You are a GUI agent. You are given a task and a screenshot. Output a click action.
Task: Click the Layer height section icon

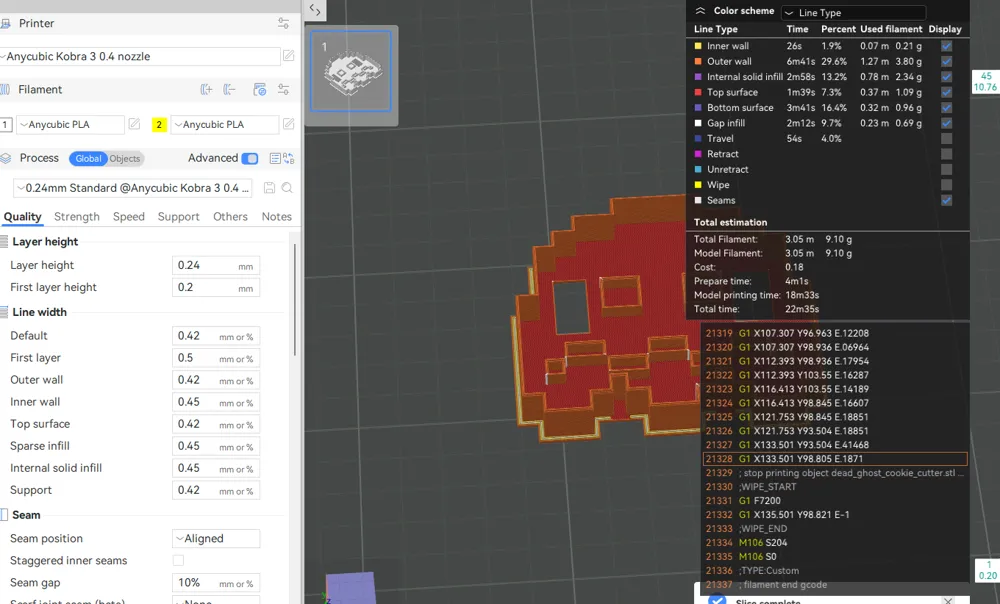(4, 242)
